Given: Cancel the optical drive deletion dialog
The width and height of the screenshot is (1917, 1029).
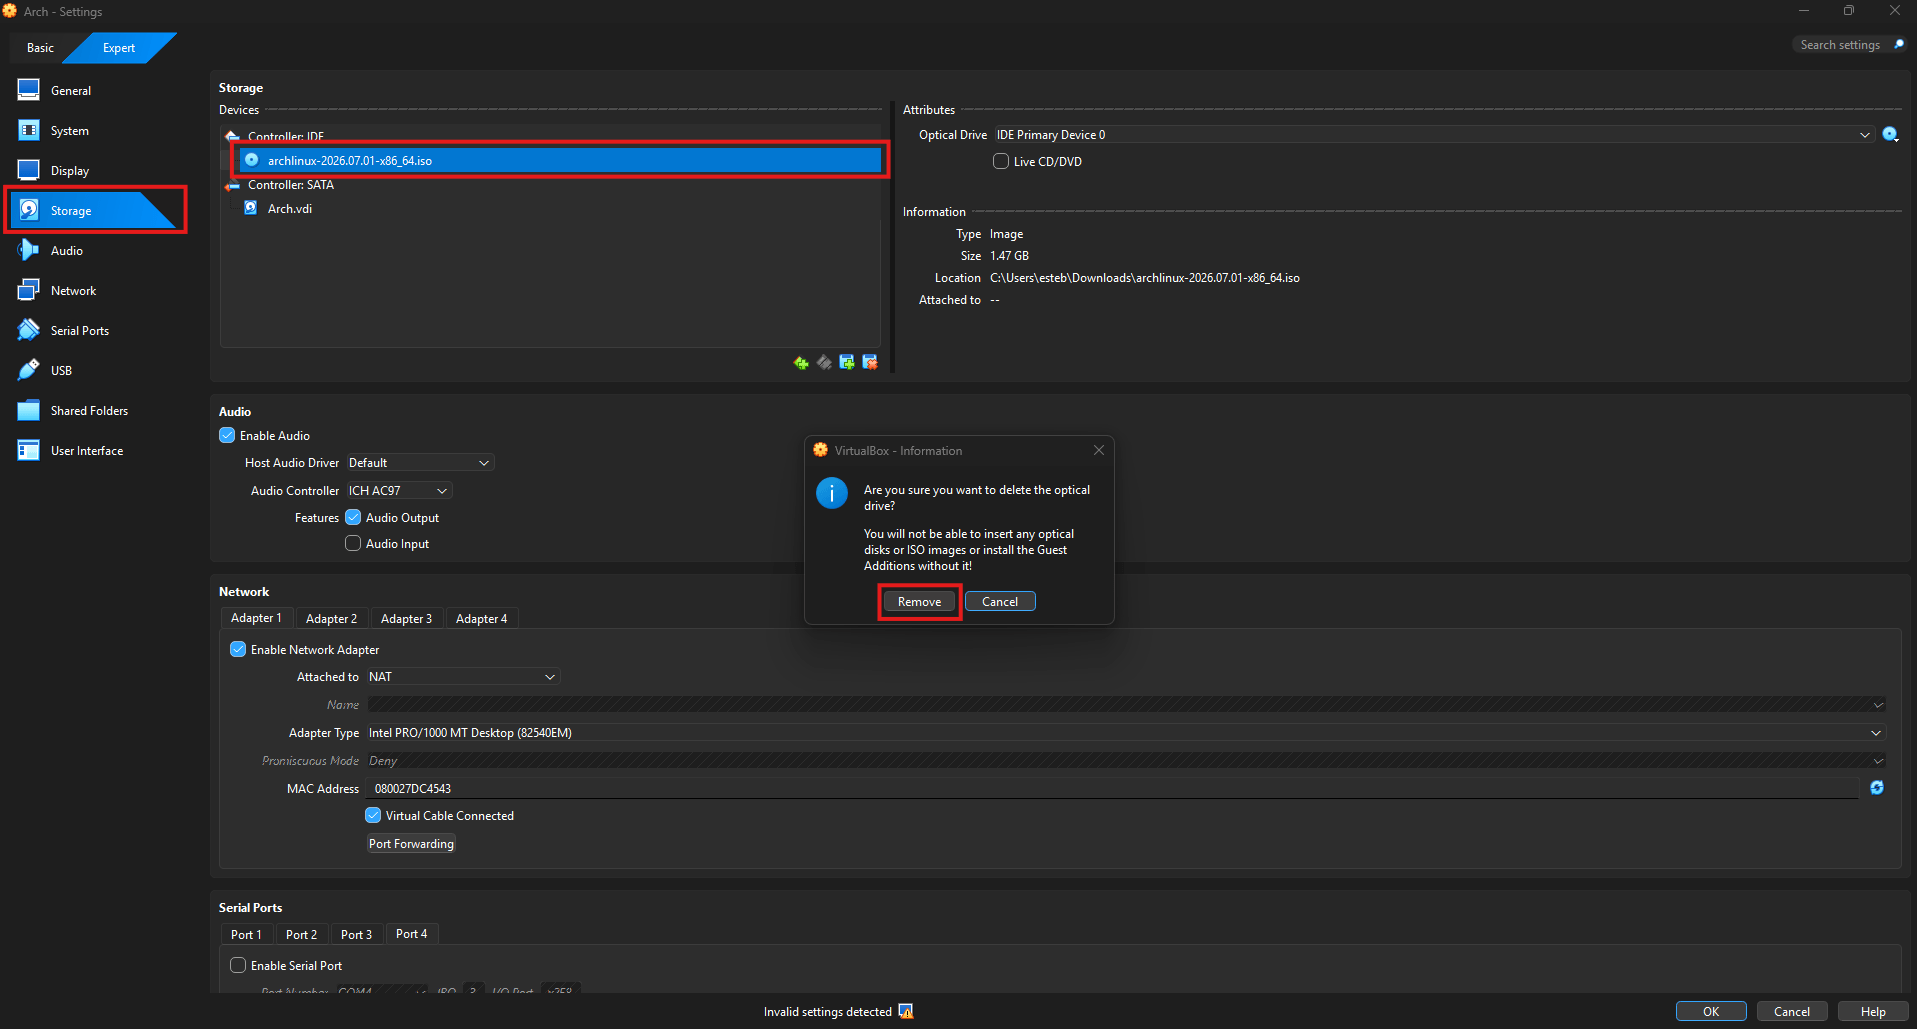Looking at the screenshot, I should coord(1000,601).
